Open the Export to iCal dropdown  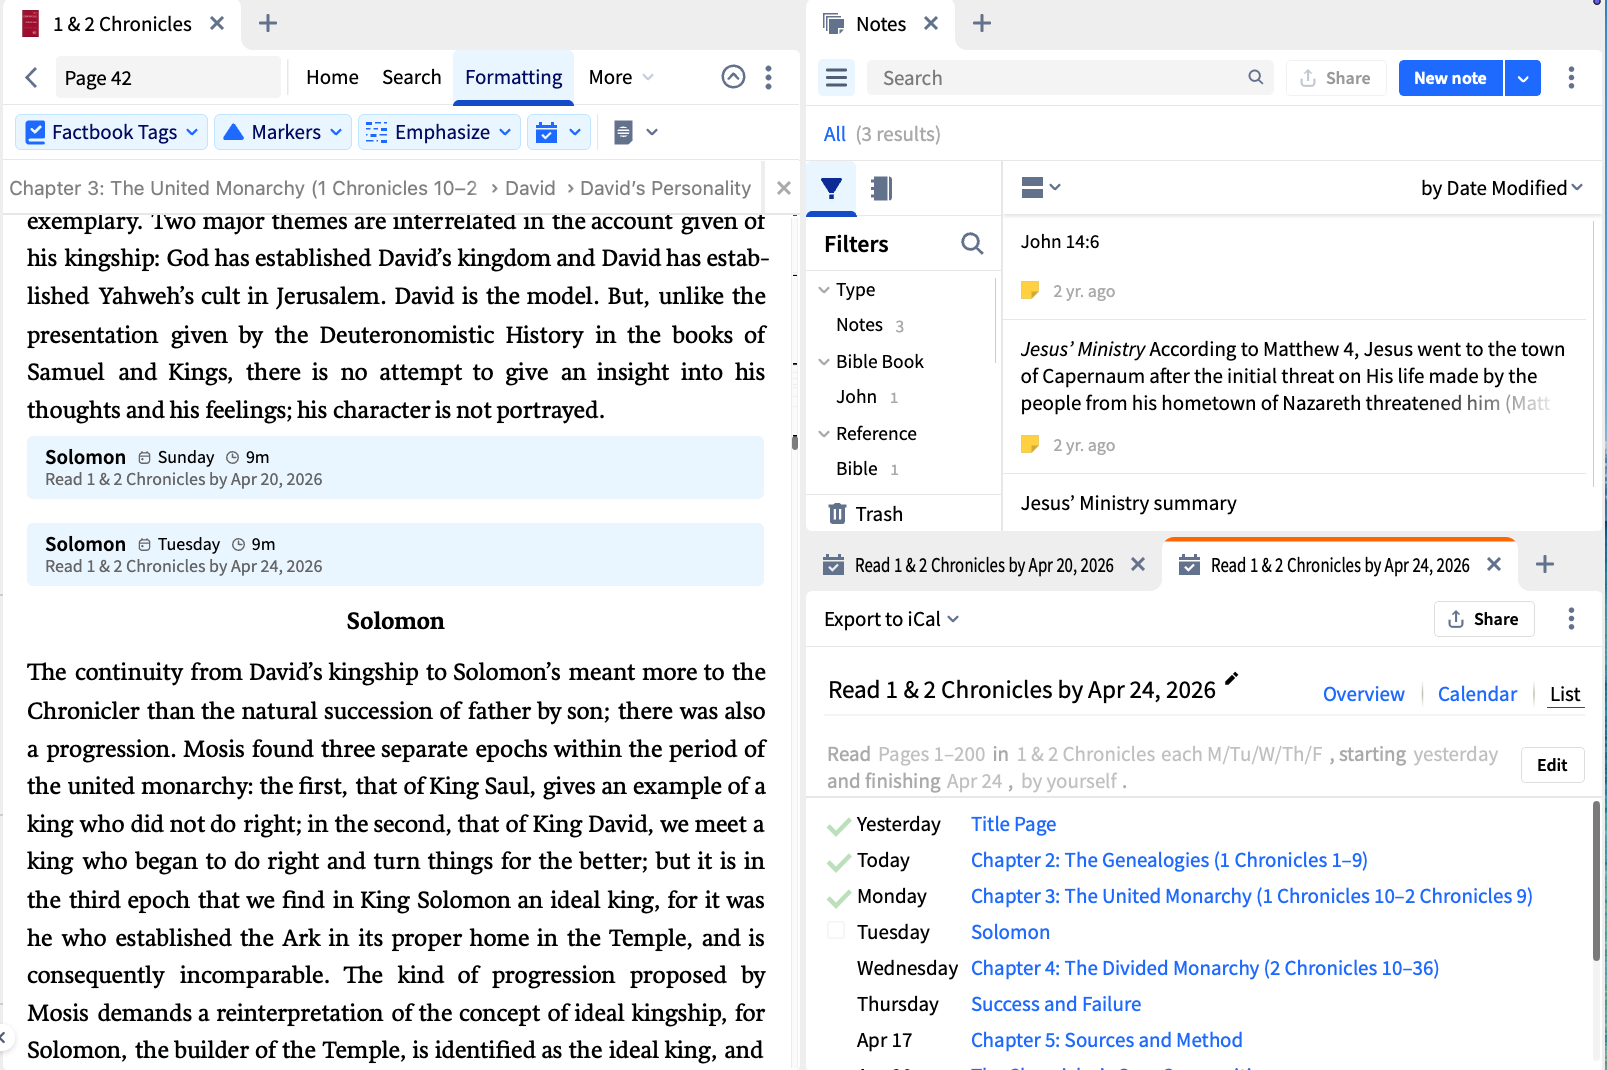point(891,619)
